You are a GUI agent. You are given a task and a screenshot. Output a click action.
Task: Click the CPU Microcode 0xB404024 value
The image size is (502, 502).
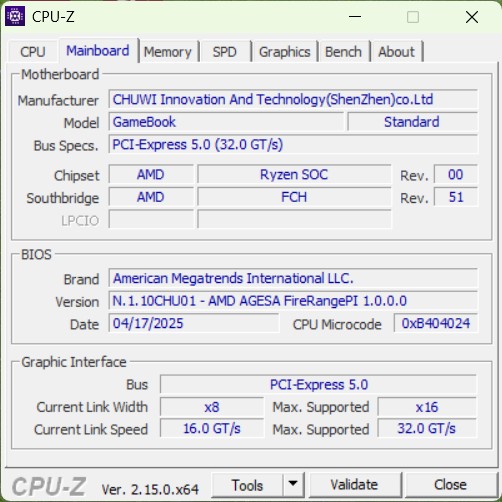pyautogui.click(x=436, y=323)
